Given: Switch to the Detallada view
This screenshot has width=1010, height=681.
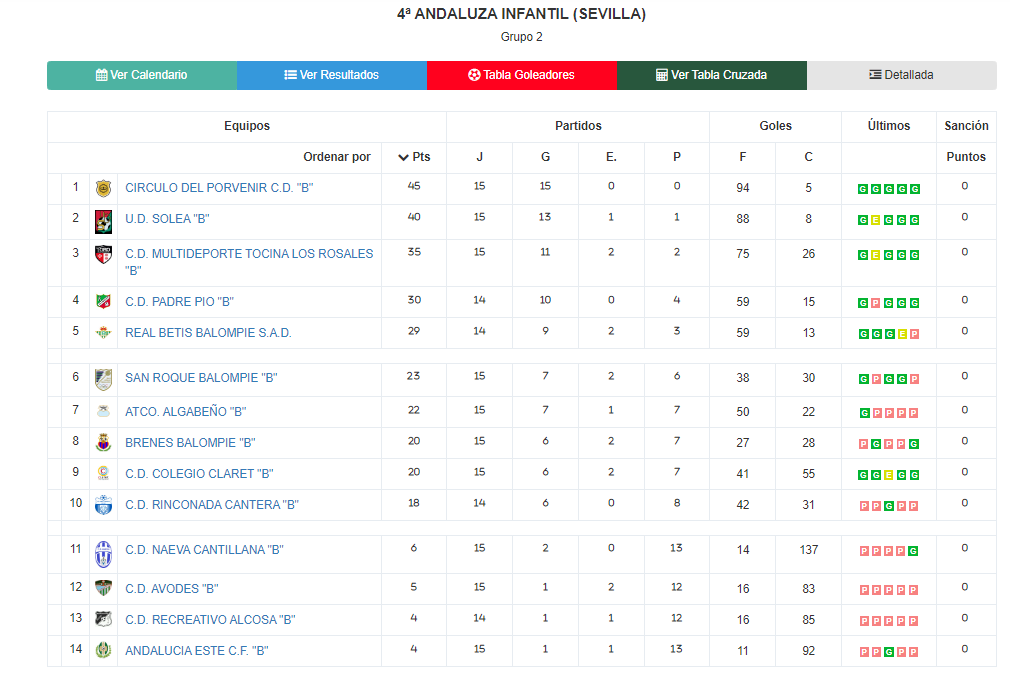Looking at the screenshot, I should coord(902,75).
